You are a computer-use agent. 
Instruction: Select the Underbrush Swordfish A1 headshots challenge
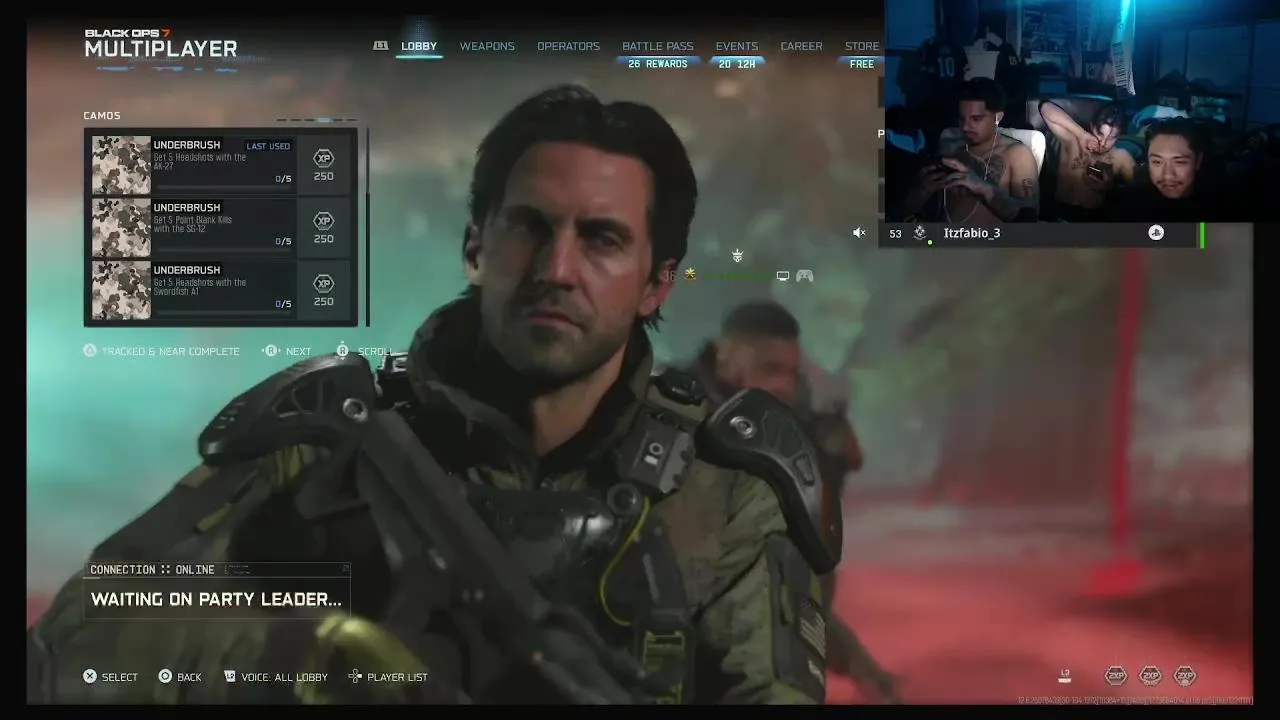coord(221,290)
